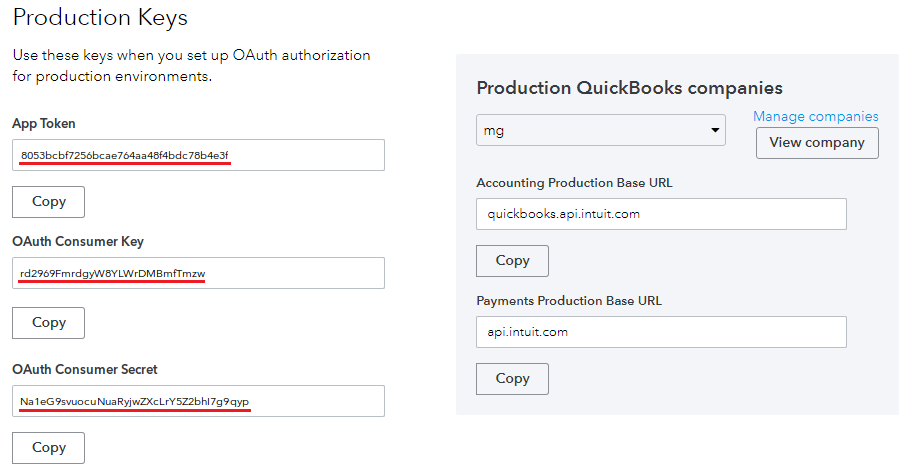Select the quickbooks.api.intuit.com URL field
This screenshot has height=475, width=908.
[x=661, y=214]
